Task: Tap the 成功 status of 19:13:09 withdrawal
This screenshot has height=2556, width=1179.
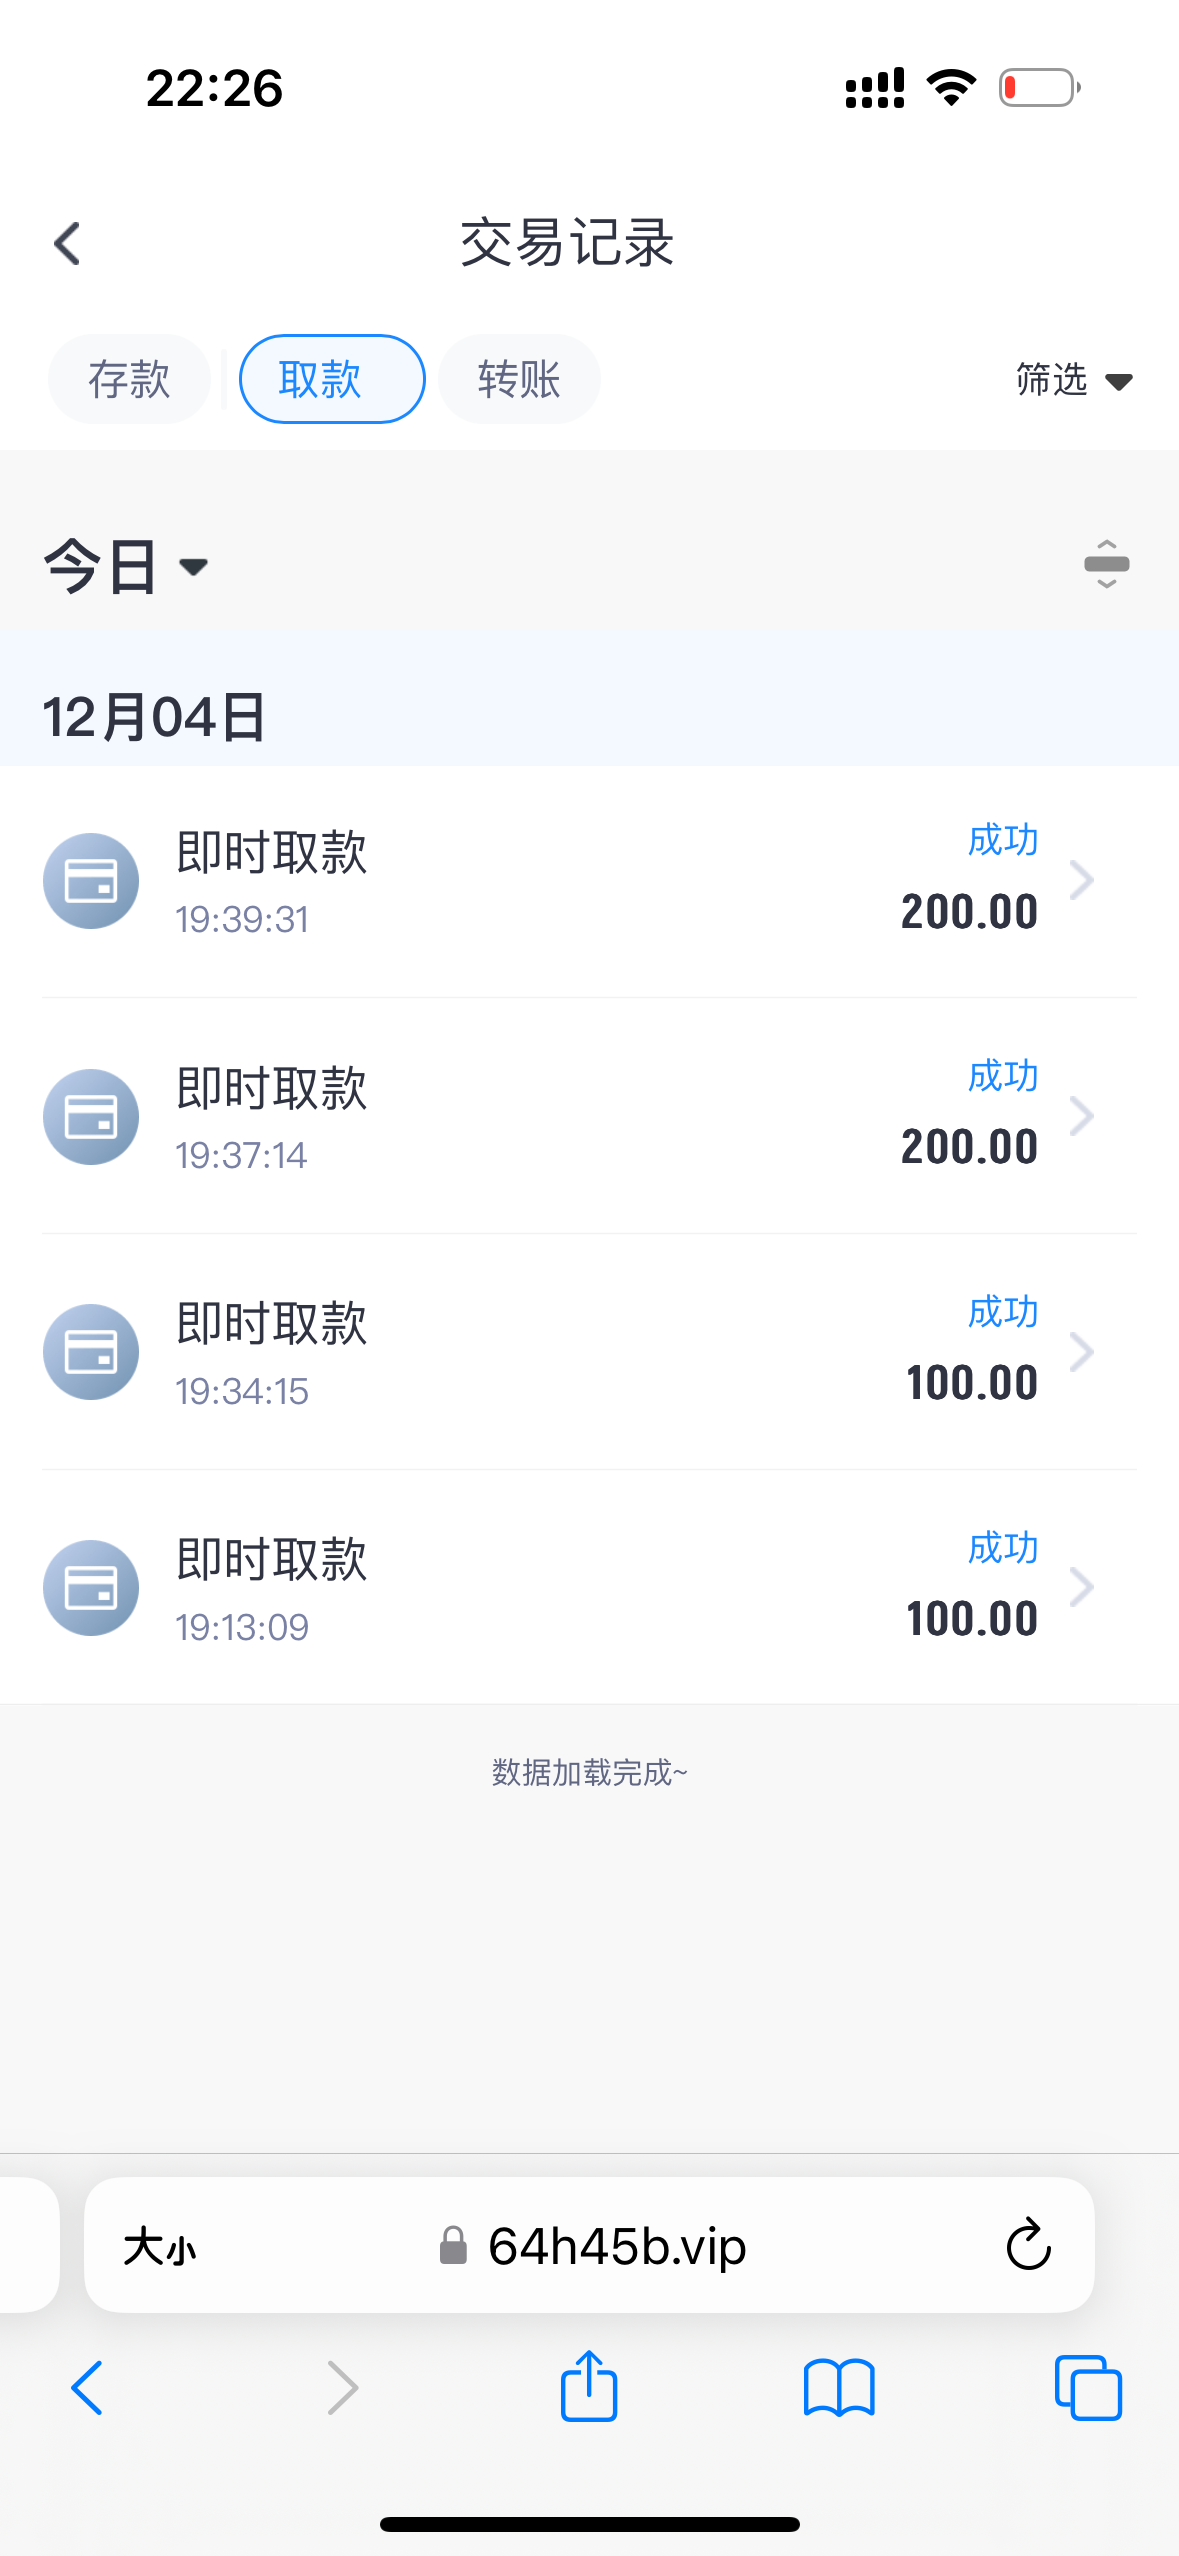Action: 1002,1548
